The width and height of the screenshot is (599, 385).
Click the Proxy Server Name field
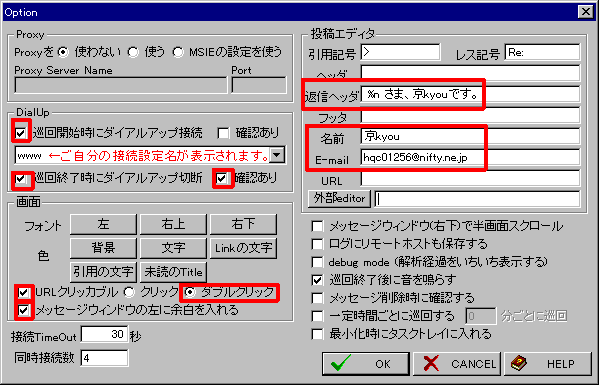(x=121, y=85)
